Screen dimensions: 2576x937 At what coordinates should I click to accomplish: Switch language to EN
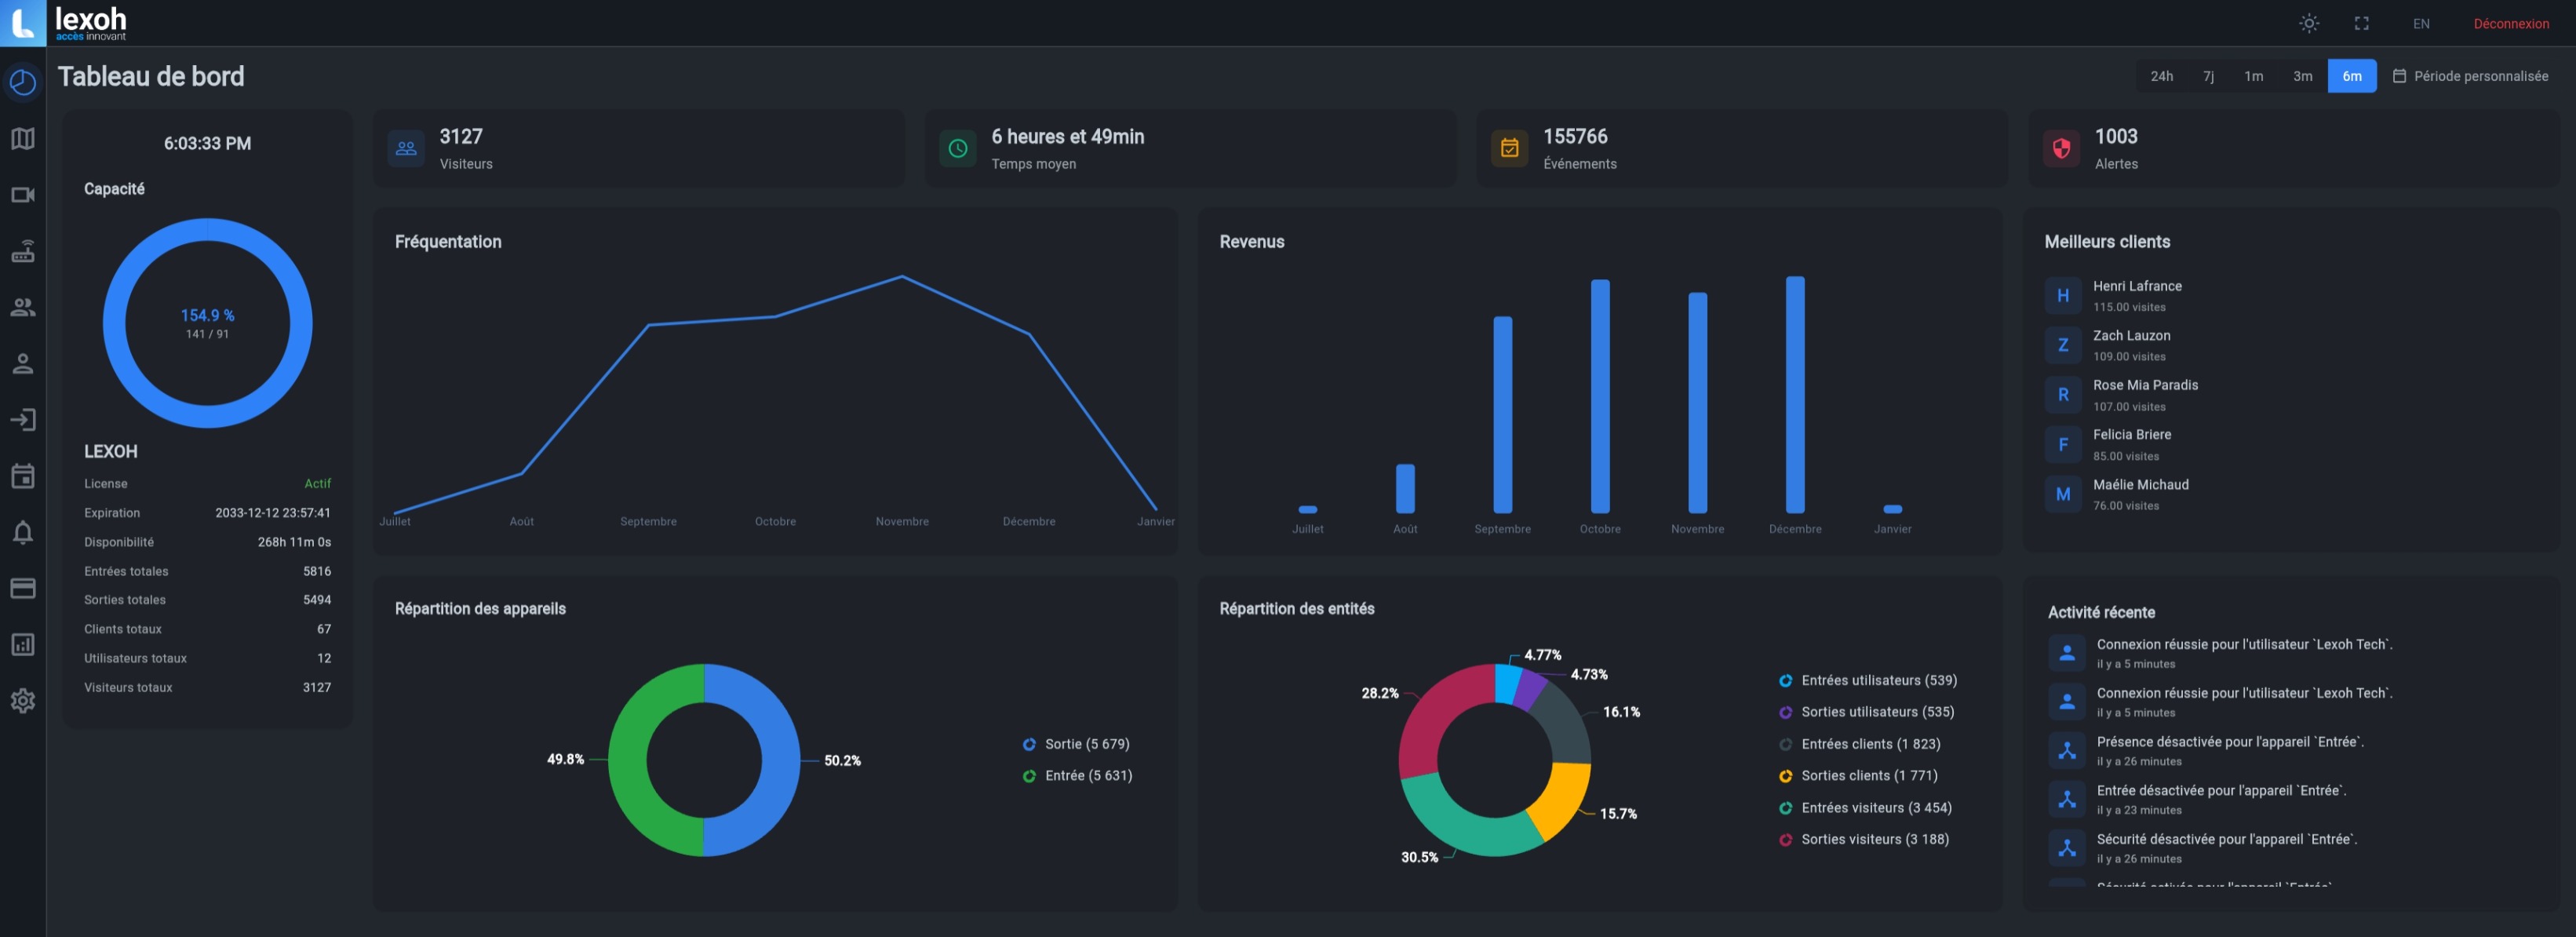[x=2420, y=23]
